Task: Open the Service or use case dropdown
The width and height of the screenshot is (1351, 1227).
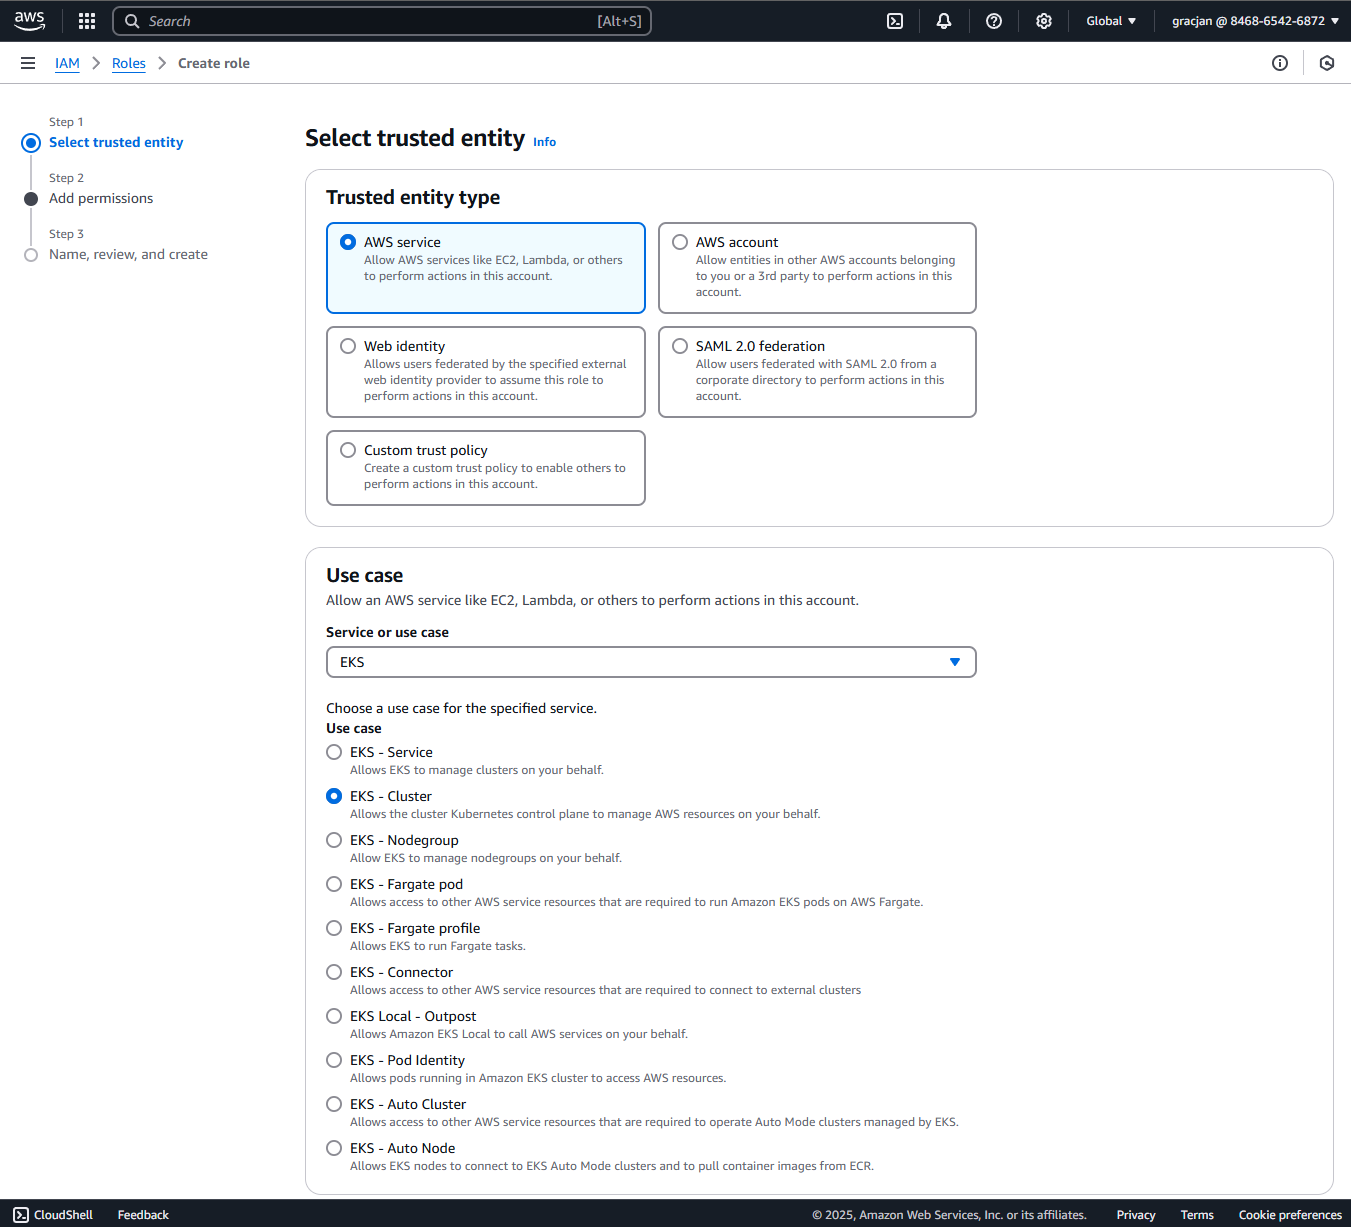Action: [651, 662]
